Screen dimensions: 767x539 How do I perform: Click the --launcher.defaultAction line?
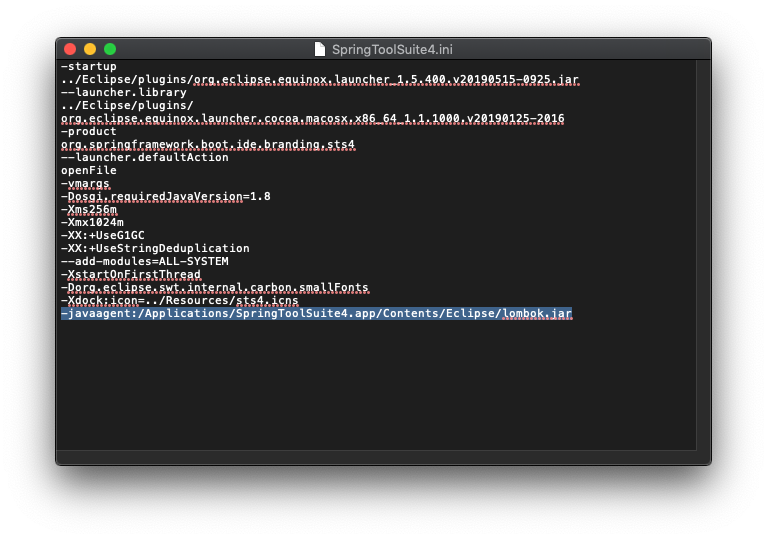click(x=145, y=157)
